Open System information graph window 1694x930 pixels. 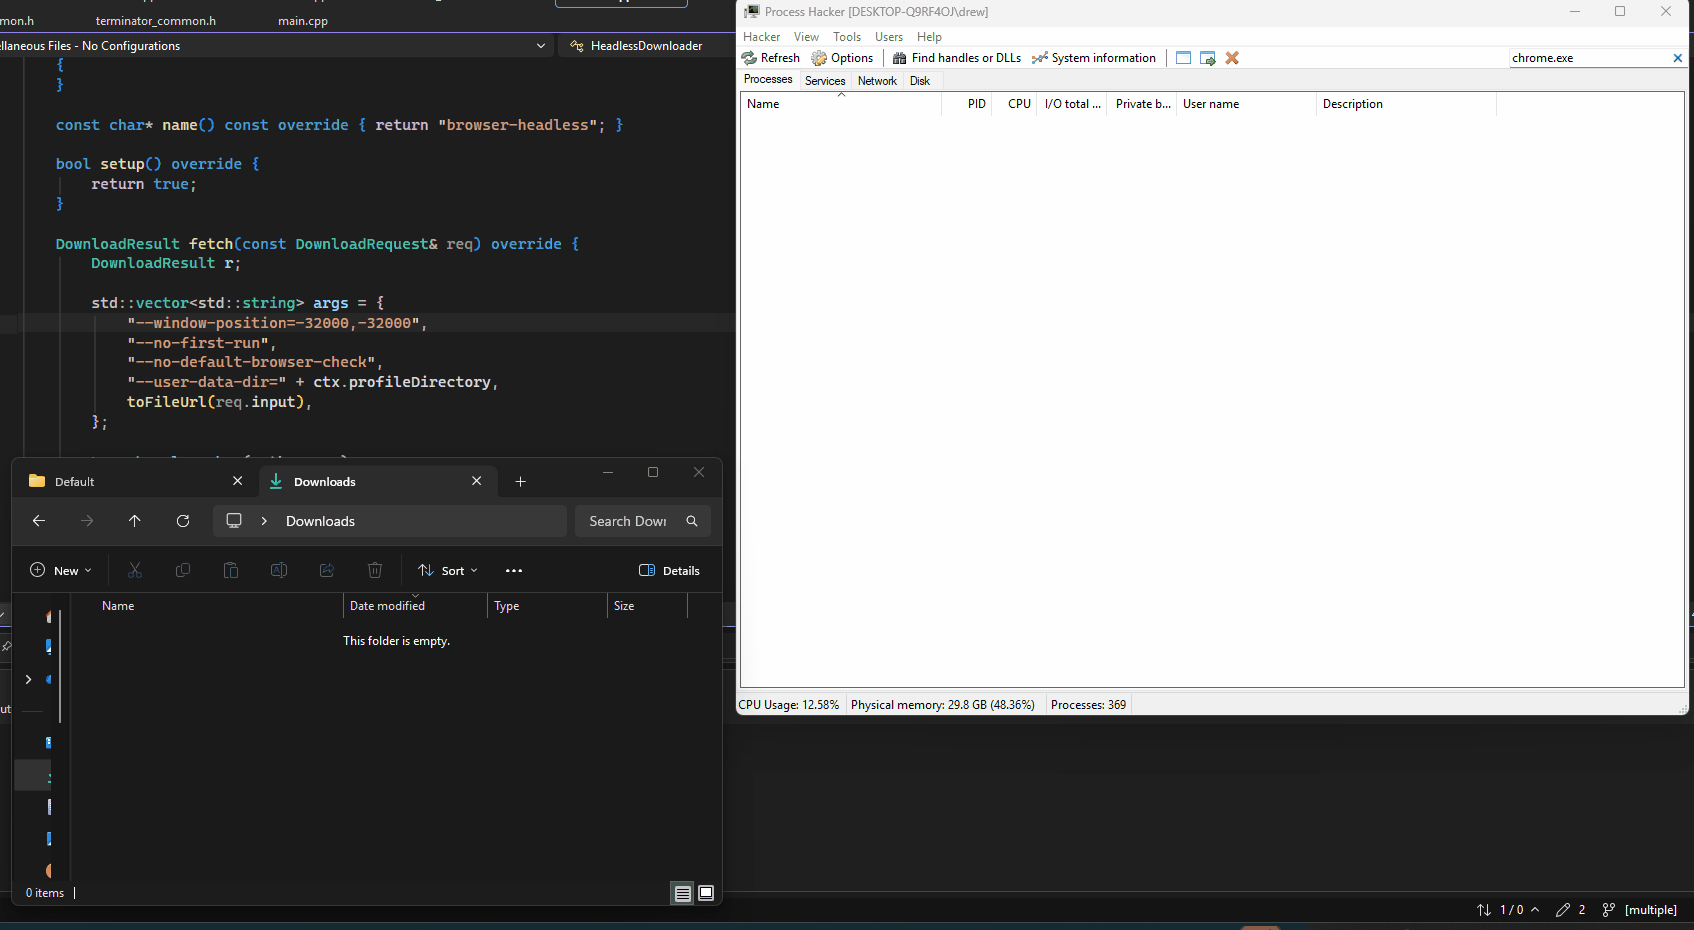click(1094, 58)
